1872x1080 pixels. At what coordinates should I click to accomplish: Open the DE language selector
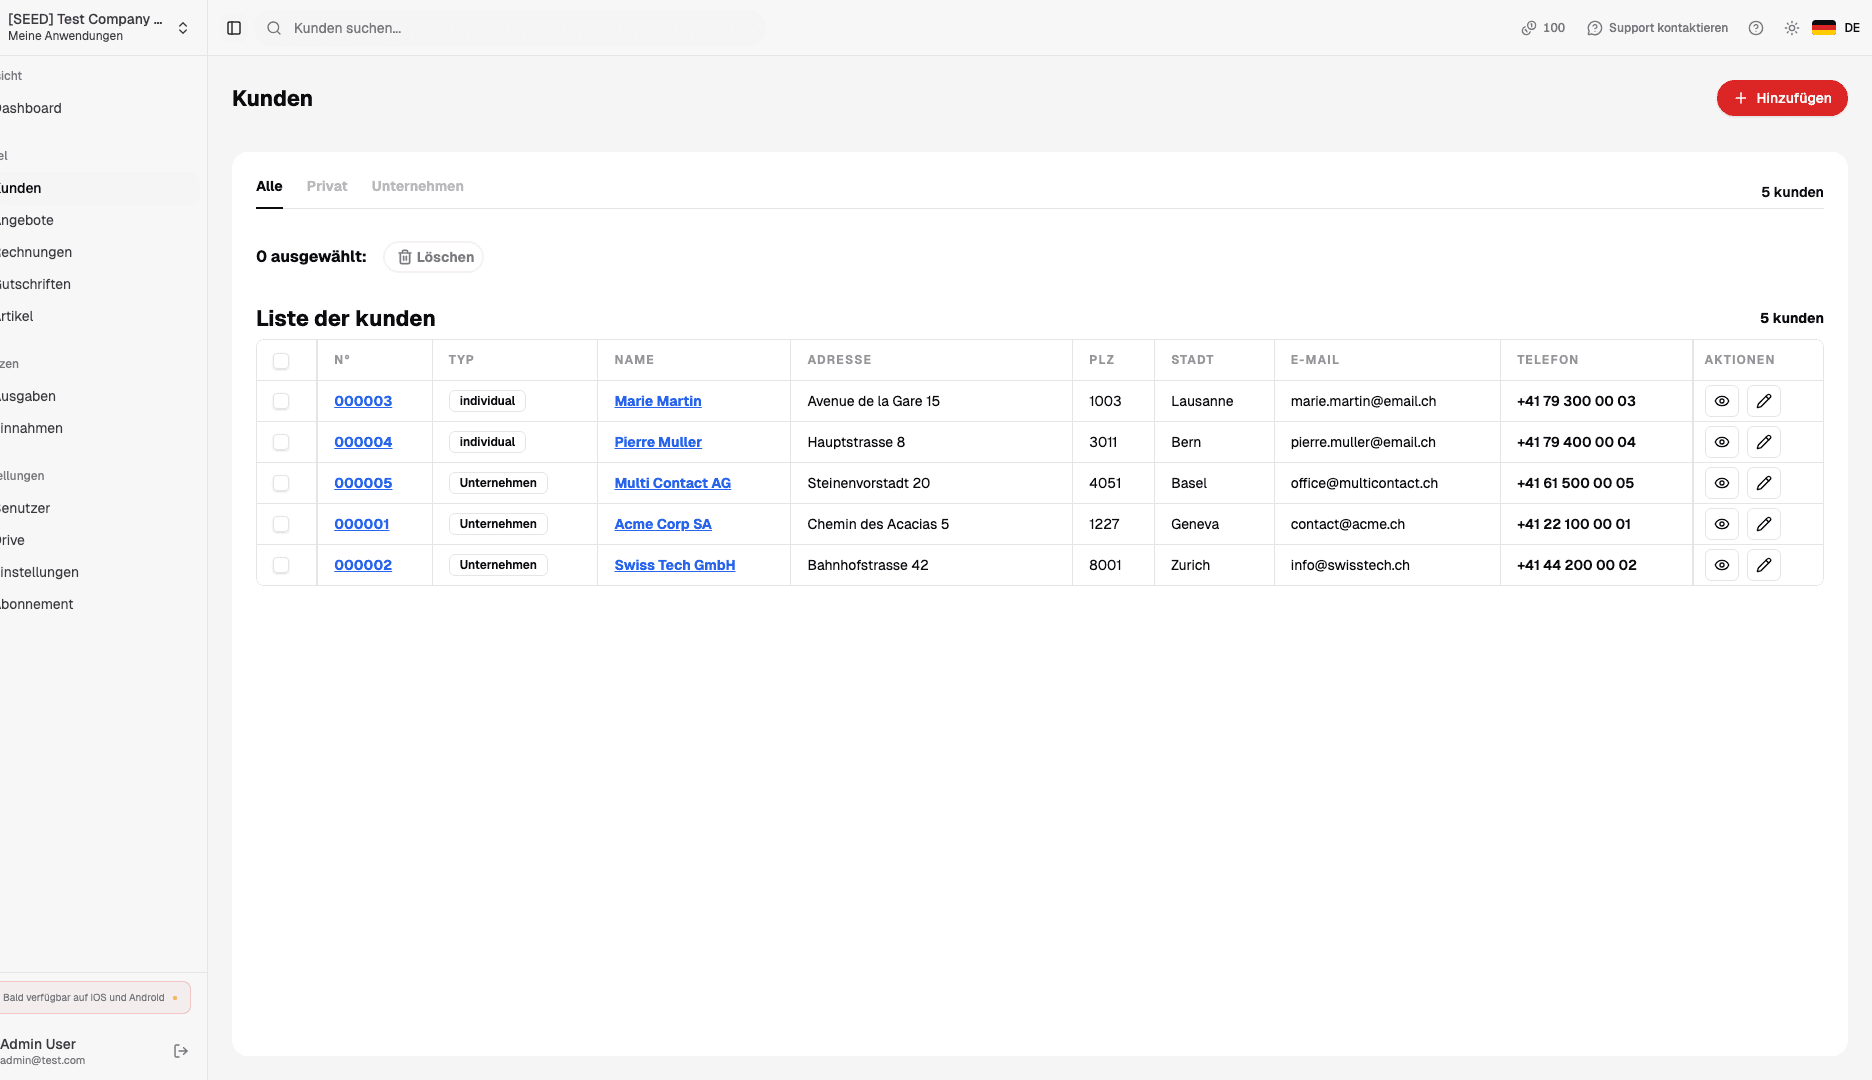1835,28
